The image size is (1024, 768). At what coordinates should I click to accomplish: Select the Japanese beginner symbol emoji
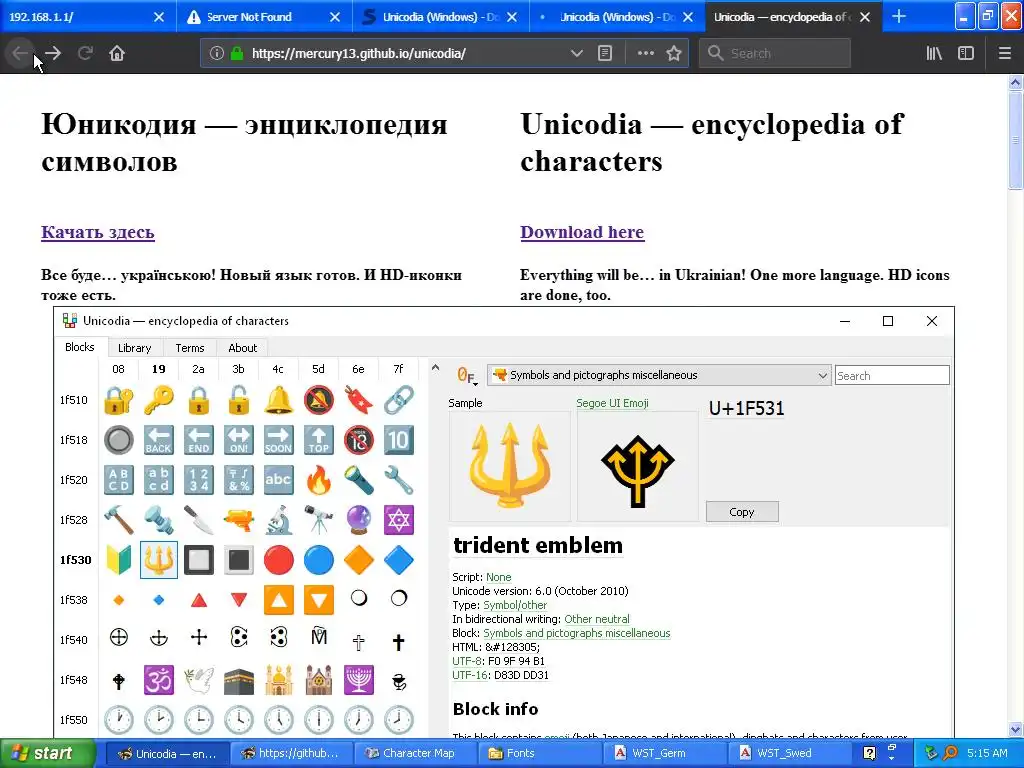point(119,560)
